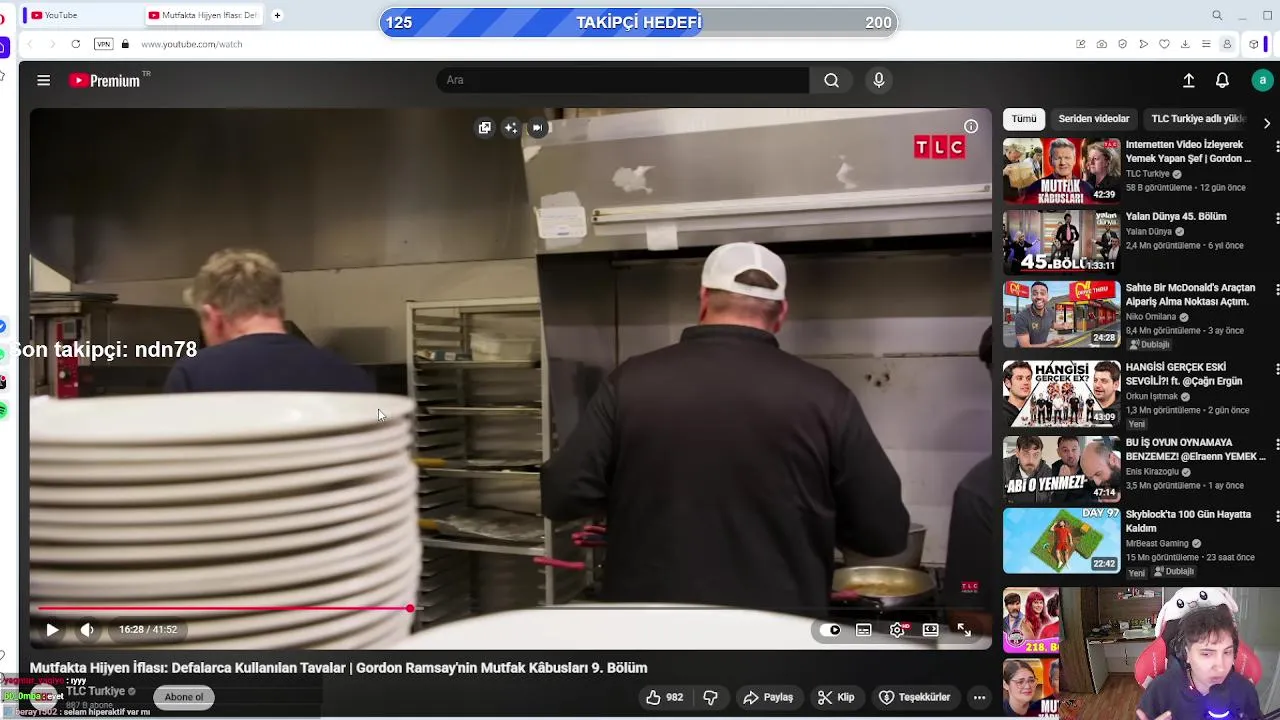Screen dimensions: 1280x720
Task: Reload the page
Action: tap(75, 44)
